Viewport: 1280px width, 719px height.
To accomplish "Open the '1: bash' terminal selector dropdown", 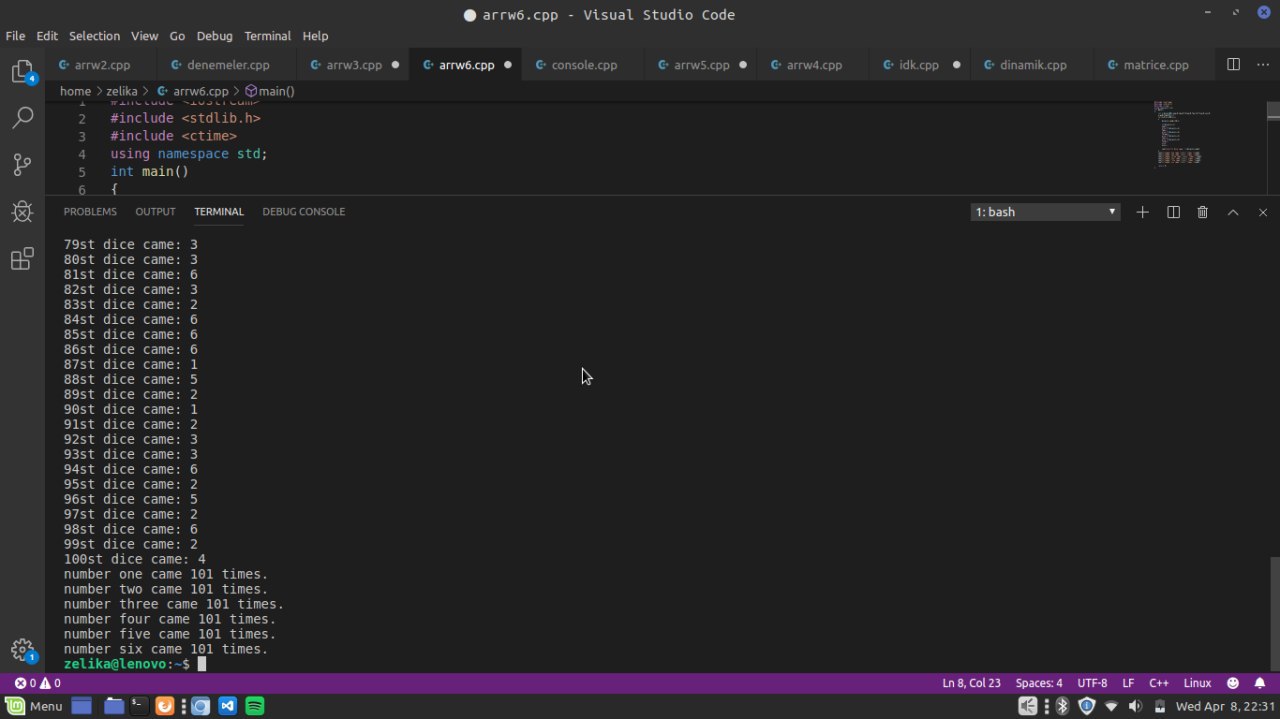I will click(x=1045, y=212).
